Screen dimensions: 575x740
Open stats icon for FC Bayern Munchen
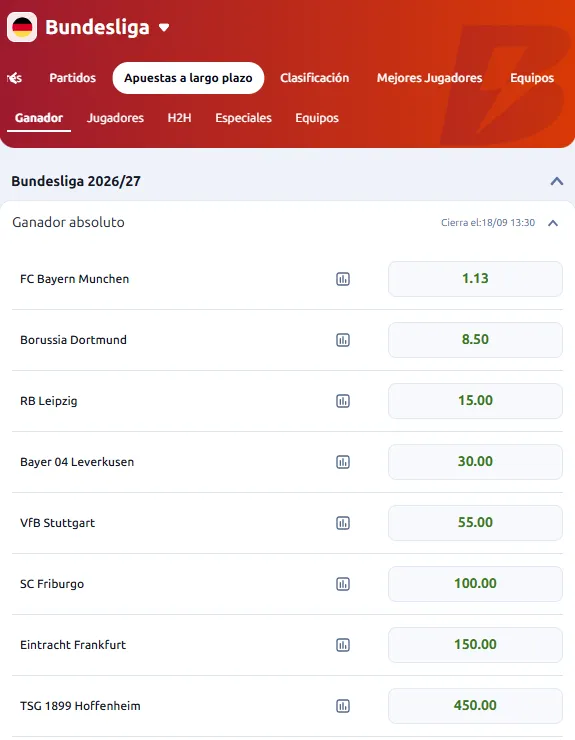(x=343, y=279)
